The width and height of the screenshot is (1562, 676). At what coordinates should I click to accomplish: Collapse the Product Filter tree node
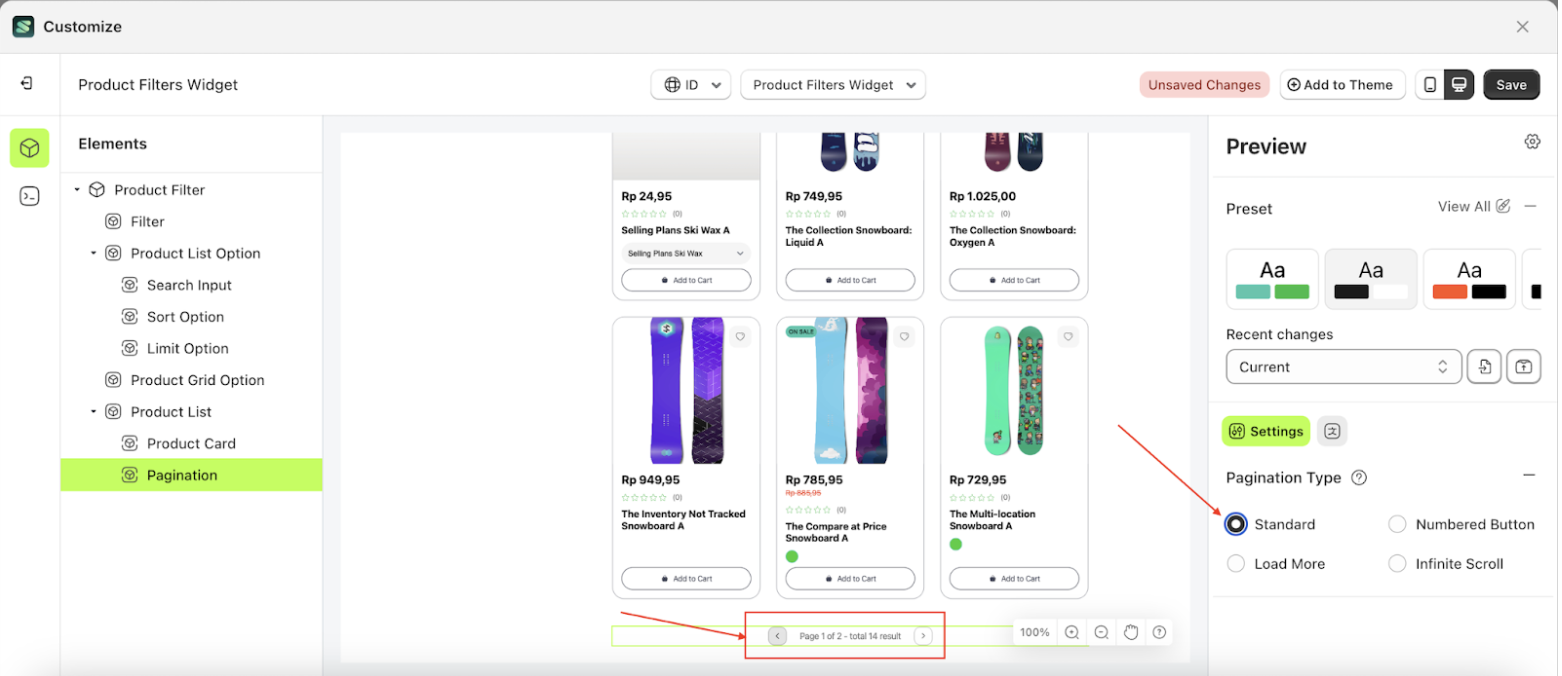click(76, 189)
